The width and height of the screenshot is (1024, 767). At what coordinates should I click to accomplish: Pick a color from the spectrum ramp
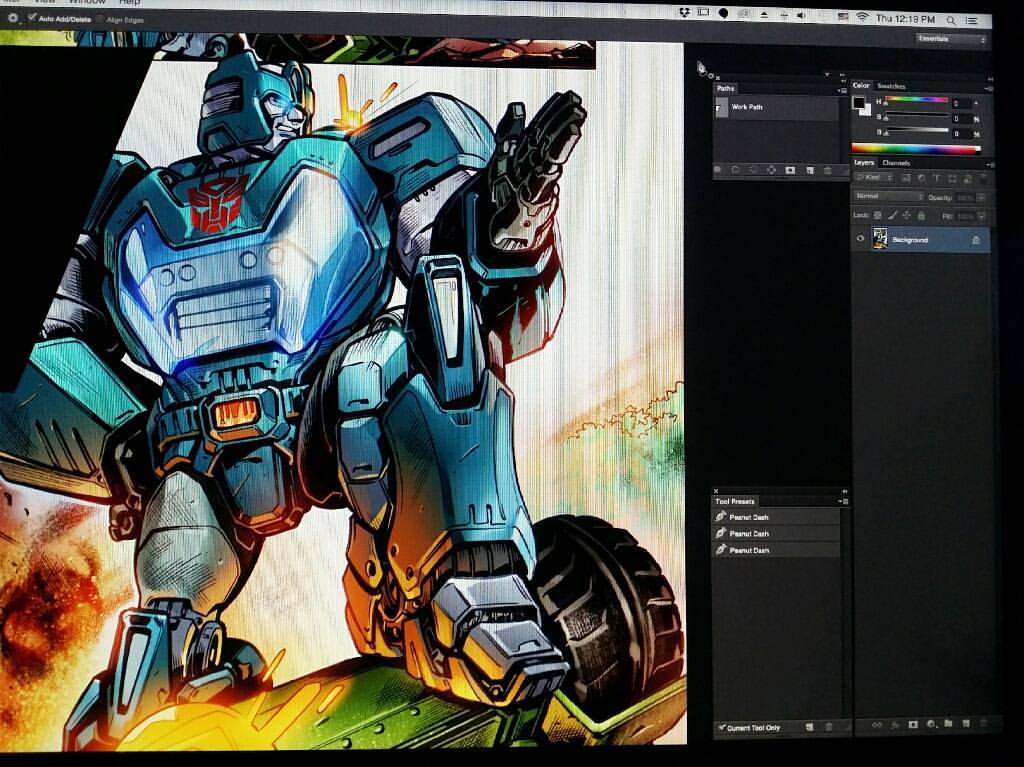click(x=916, y=149)
